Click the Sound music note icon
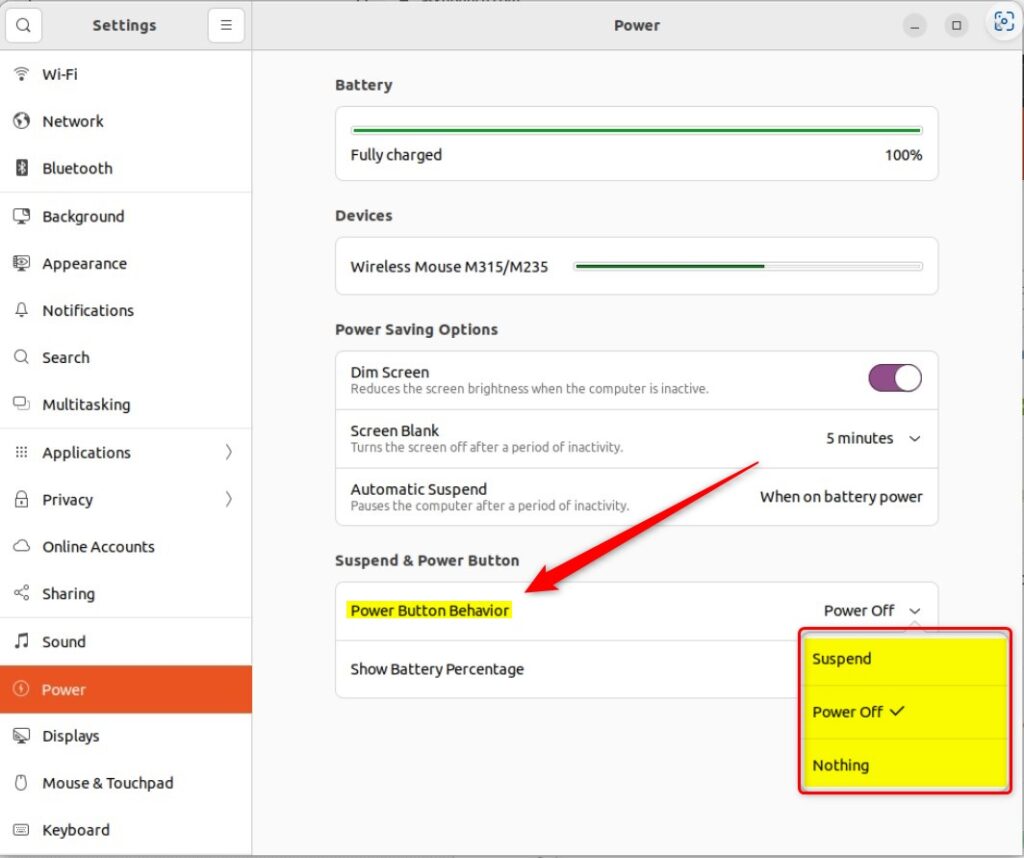Viewport: 1024px width, 858px height. (x=21, y=641)
